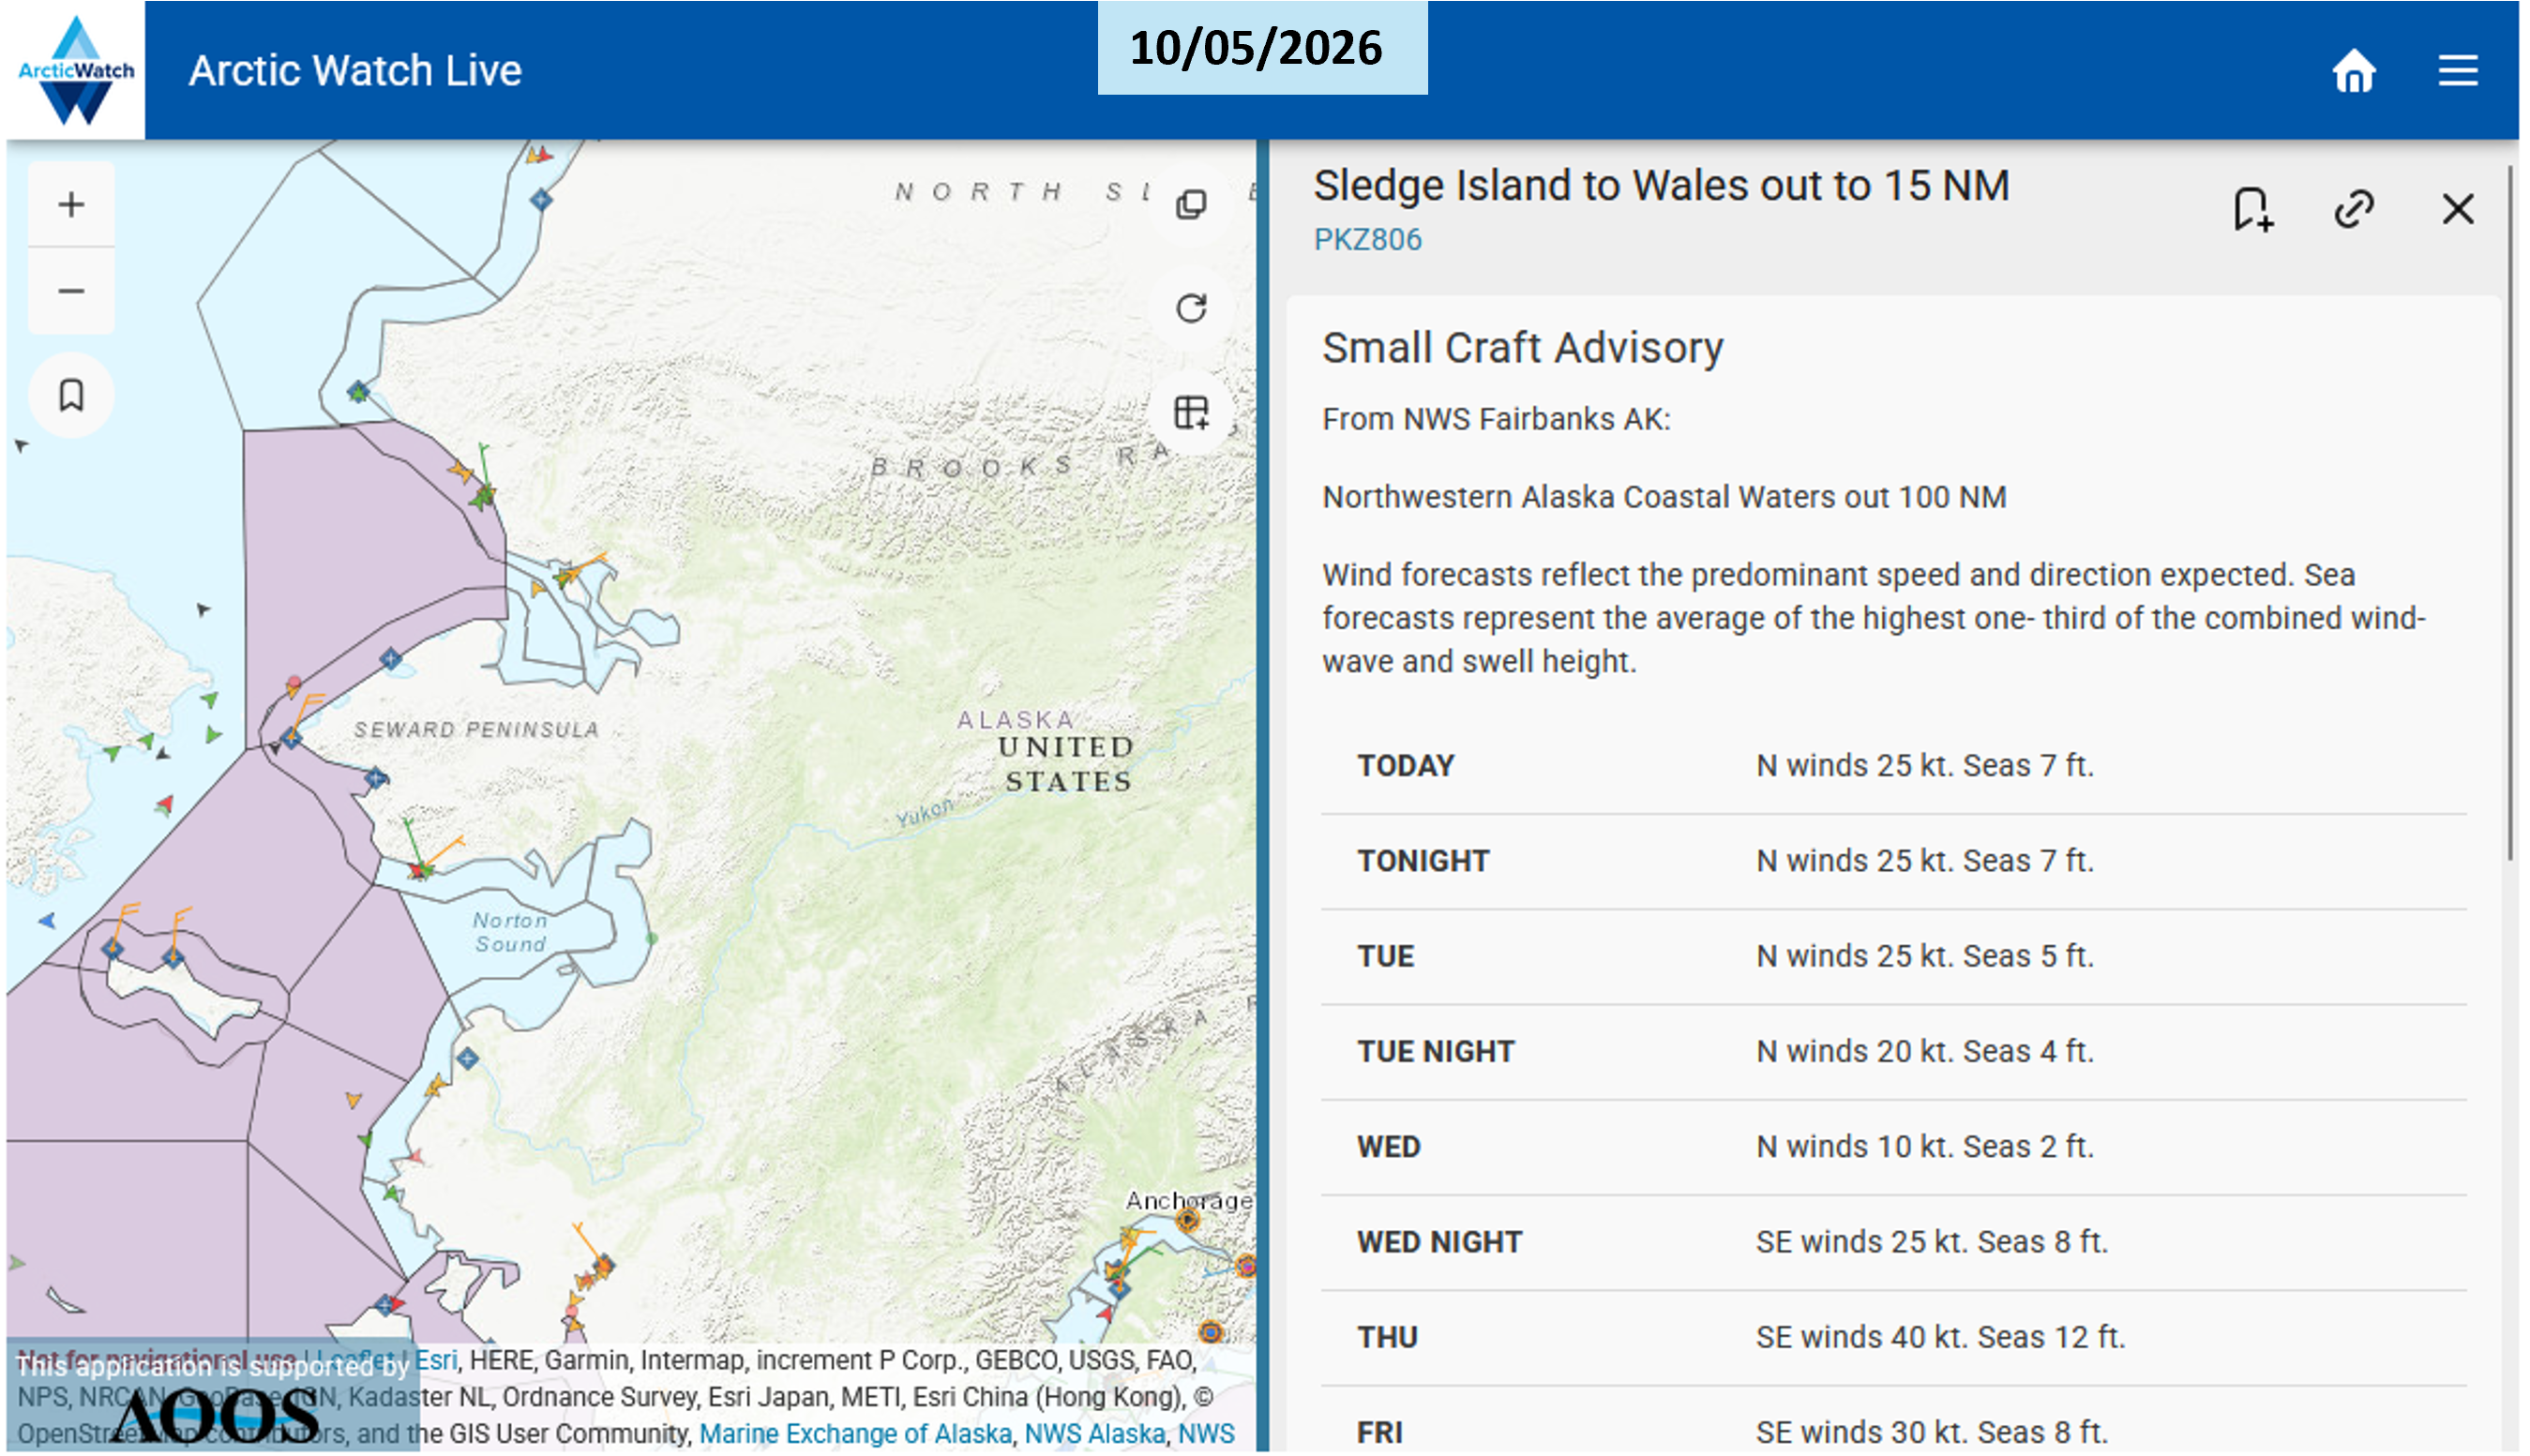Screen dimensions: 2530x1456
Task: Click 'N winds 25 kt. Seas 5 ft.' text
Action: coord(1924,956)
